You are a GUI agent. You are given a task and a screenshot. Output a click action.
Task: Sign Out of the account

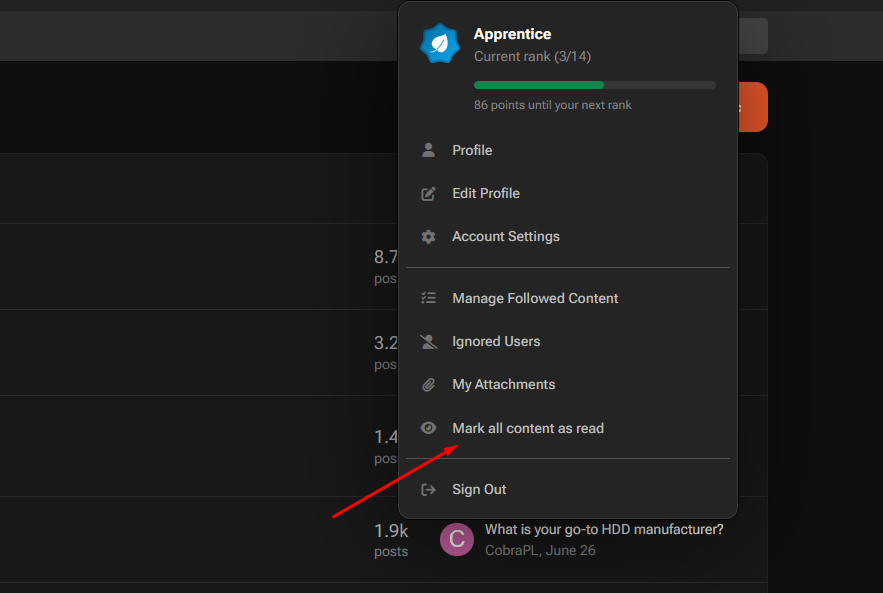pyautogui.click(x=568, y=489)
